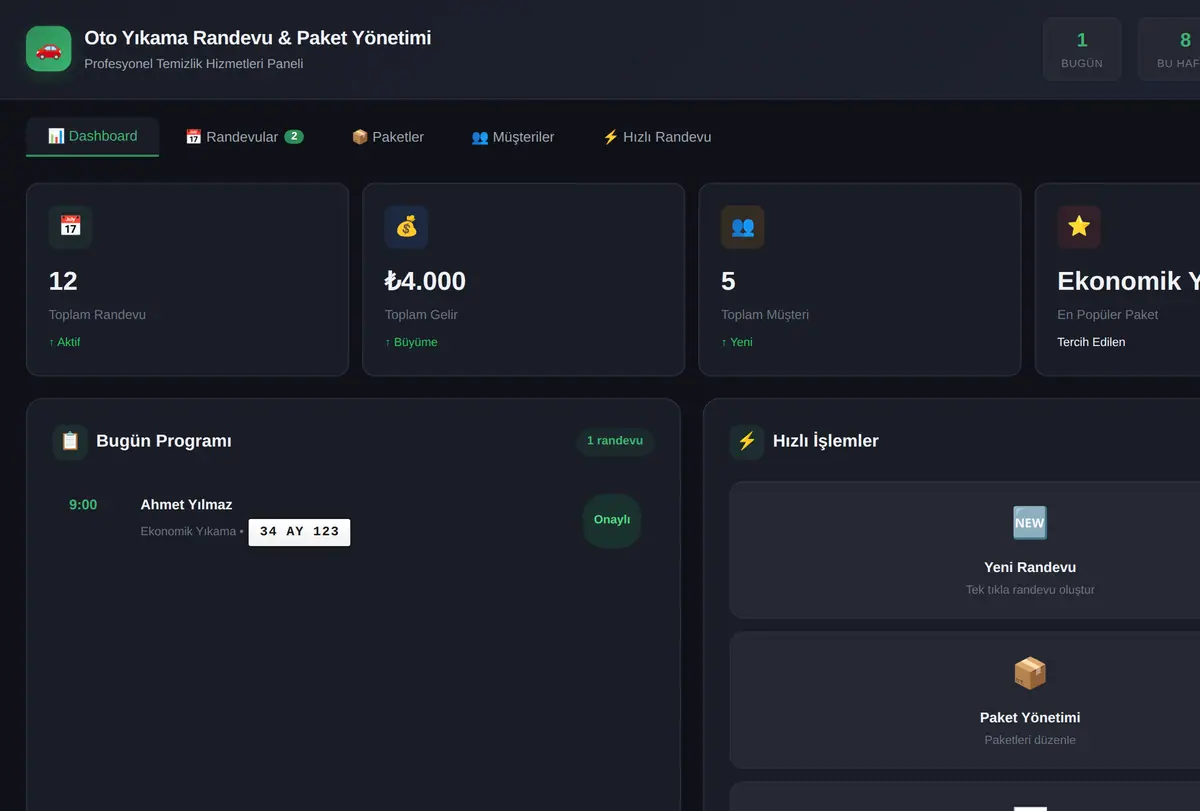Click the Oto Yıkama Randevu & Paket Yönetimi title
The width and height of the screenshot is (1200, 811).
pyautogui.click(x=258, y=38)
